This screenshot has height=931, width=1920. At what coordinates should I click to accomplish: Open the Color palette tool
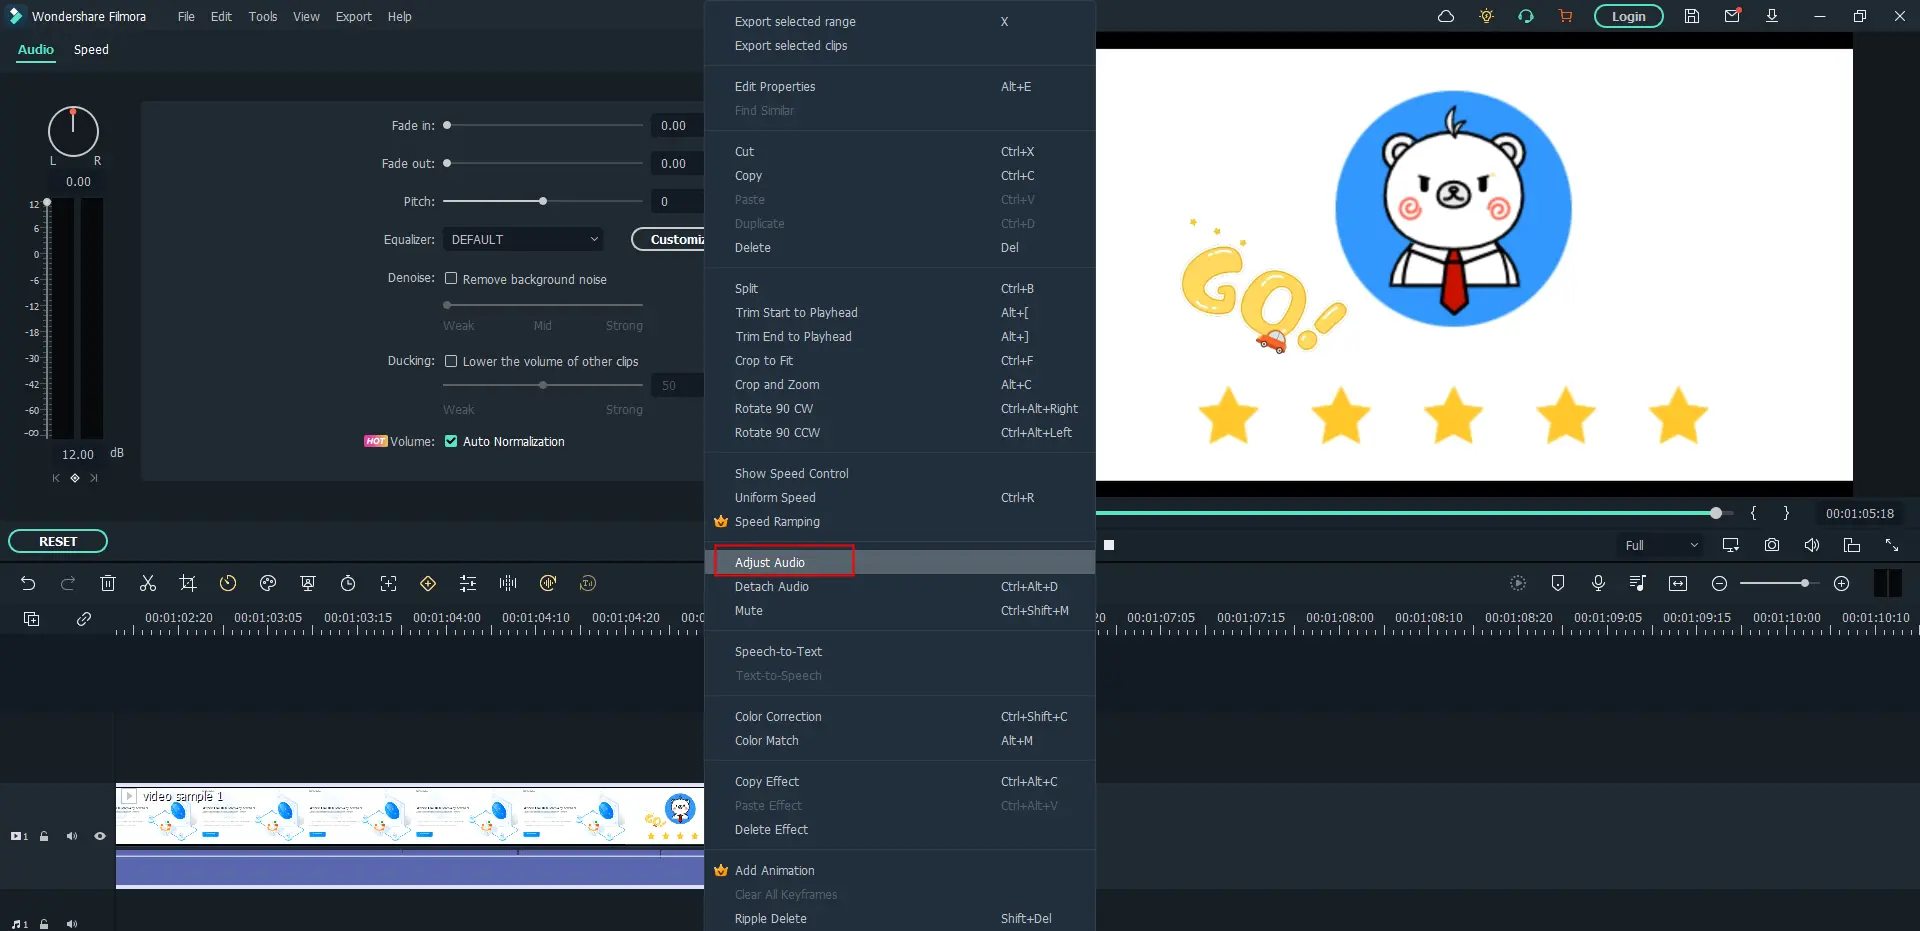point(268,583)
